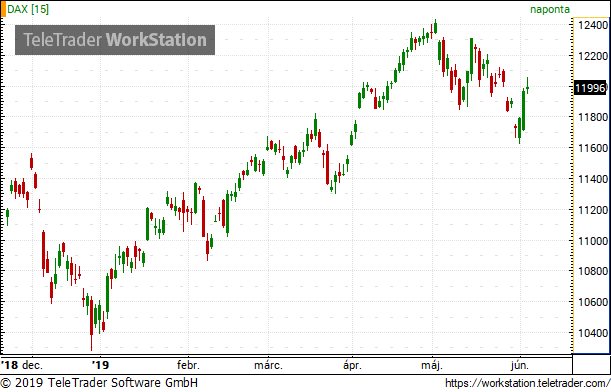Viewport: 611px width, 392px height.
Task: Open the workstation.teletrader.com link
Action: [528, 383]
